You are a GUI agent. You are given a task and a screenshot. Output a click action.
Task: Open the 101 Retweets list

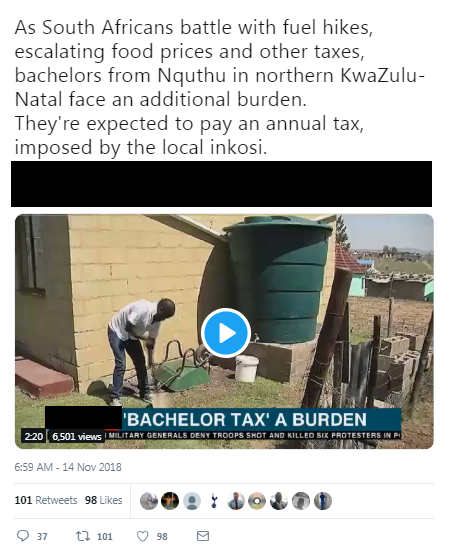(x=46, y=500)
